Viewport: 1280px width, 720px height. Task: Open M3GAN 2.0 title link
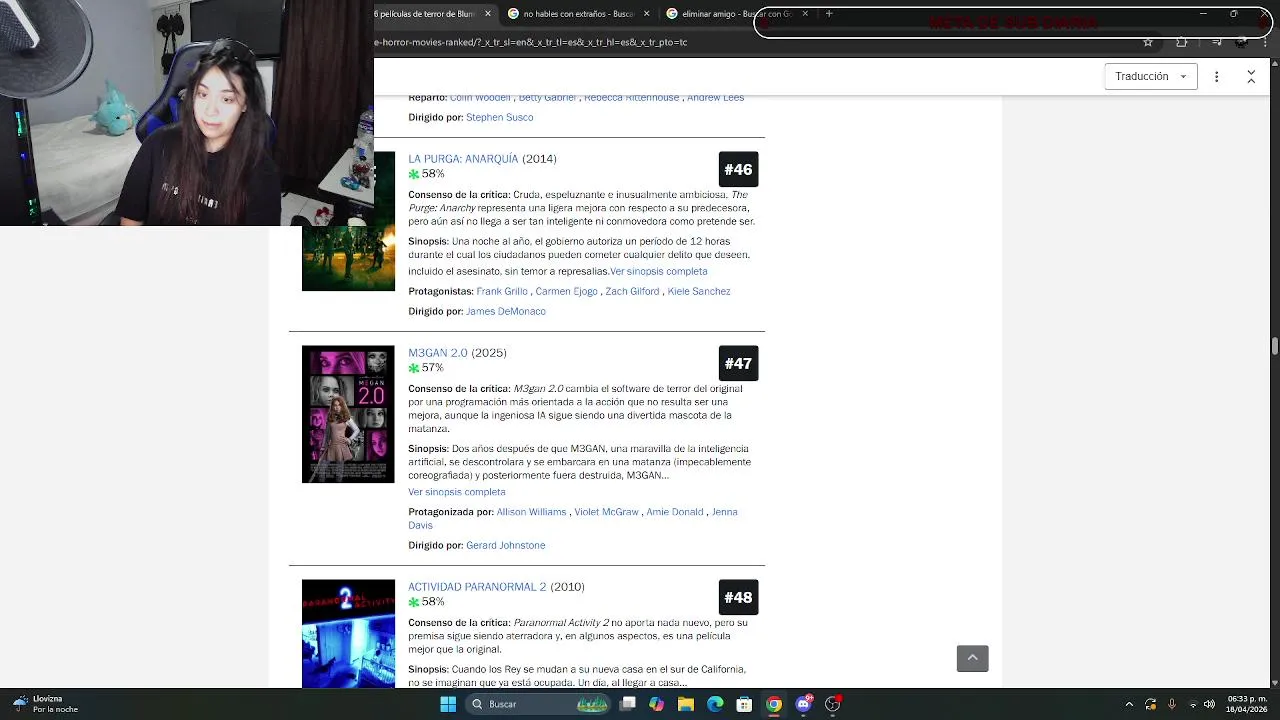click(x=438, y=353)
